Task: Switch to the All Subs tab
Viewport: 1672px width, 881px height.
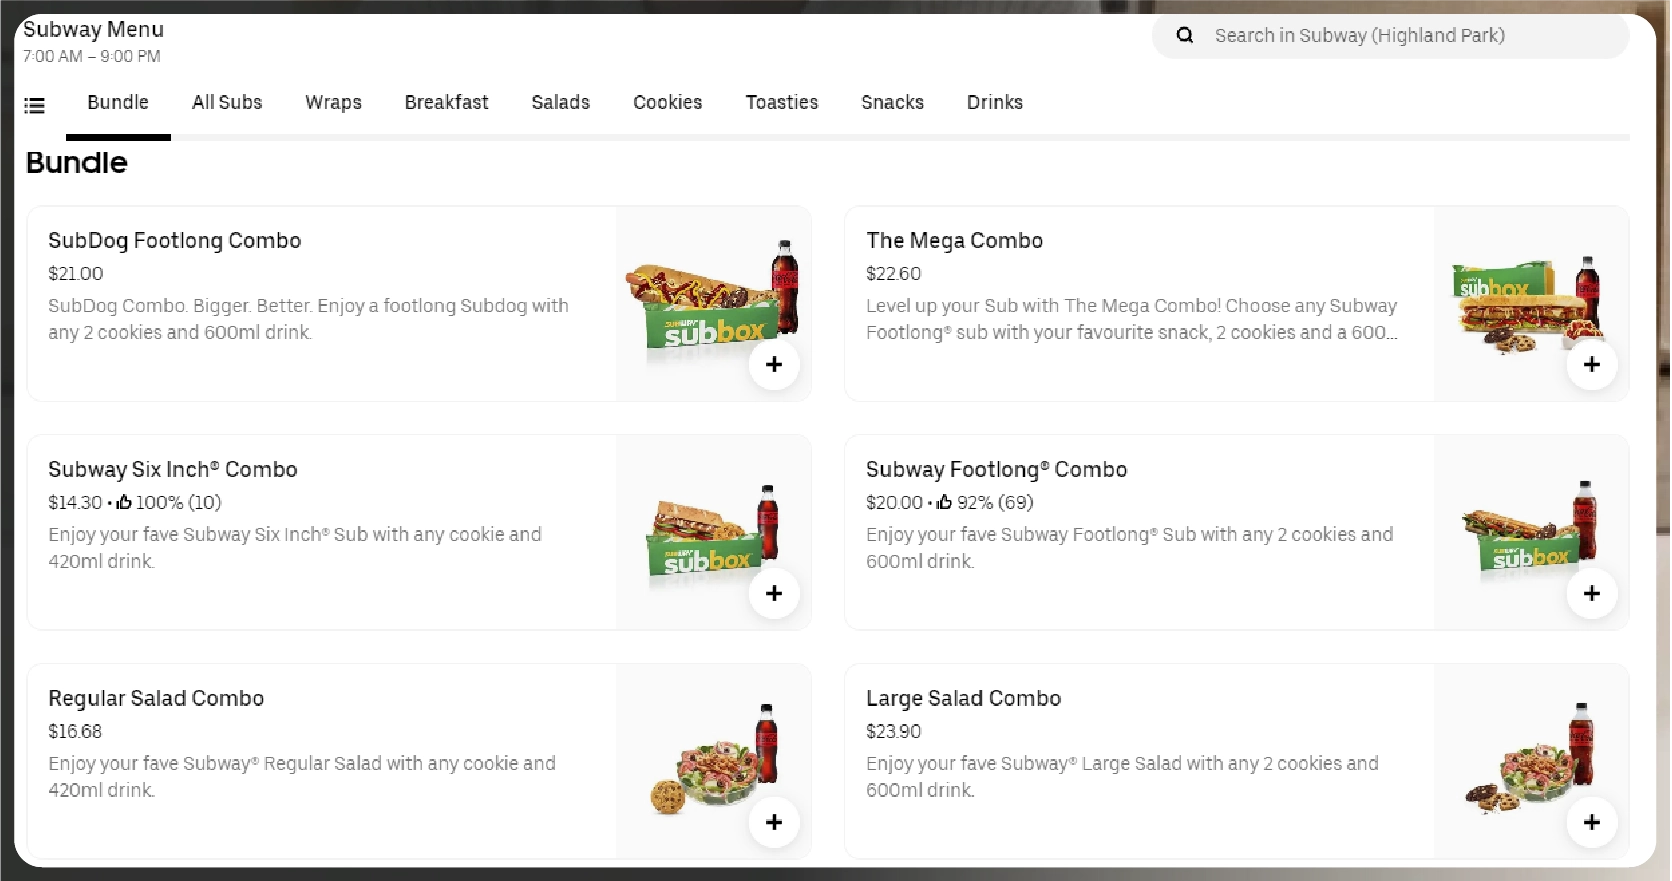Action: coord(227,103)
